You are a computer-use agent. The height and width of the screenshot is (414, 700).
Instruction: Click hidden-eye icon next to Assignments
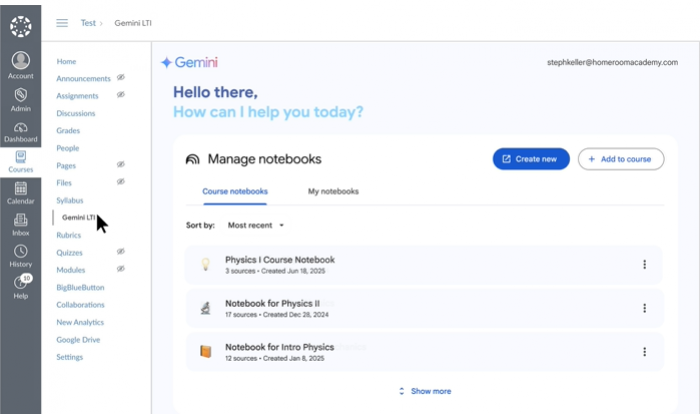coord(121,95)
